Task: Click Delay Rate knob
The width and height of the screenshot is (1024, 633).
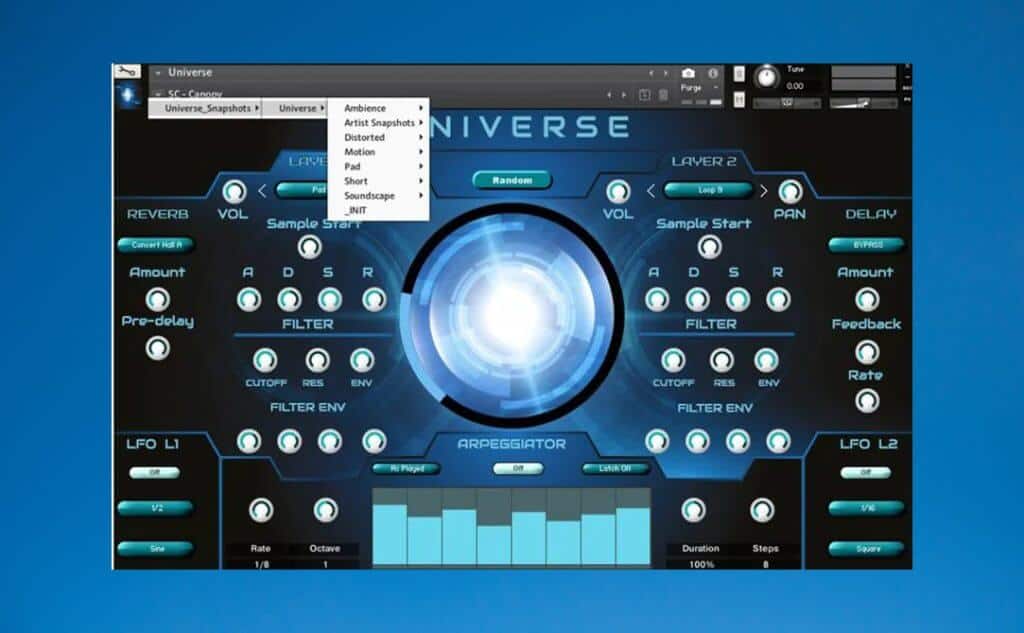Action: tap(867, 400)
